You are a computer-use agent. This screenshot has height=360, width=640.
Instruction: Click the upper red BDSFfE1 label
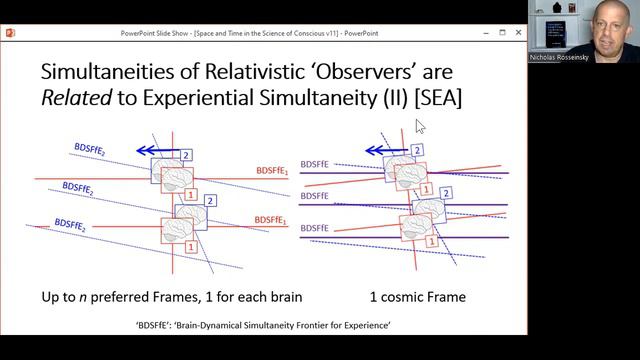tap(272, 171)
